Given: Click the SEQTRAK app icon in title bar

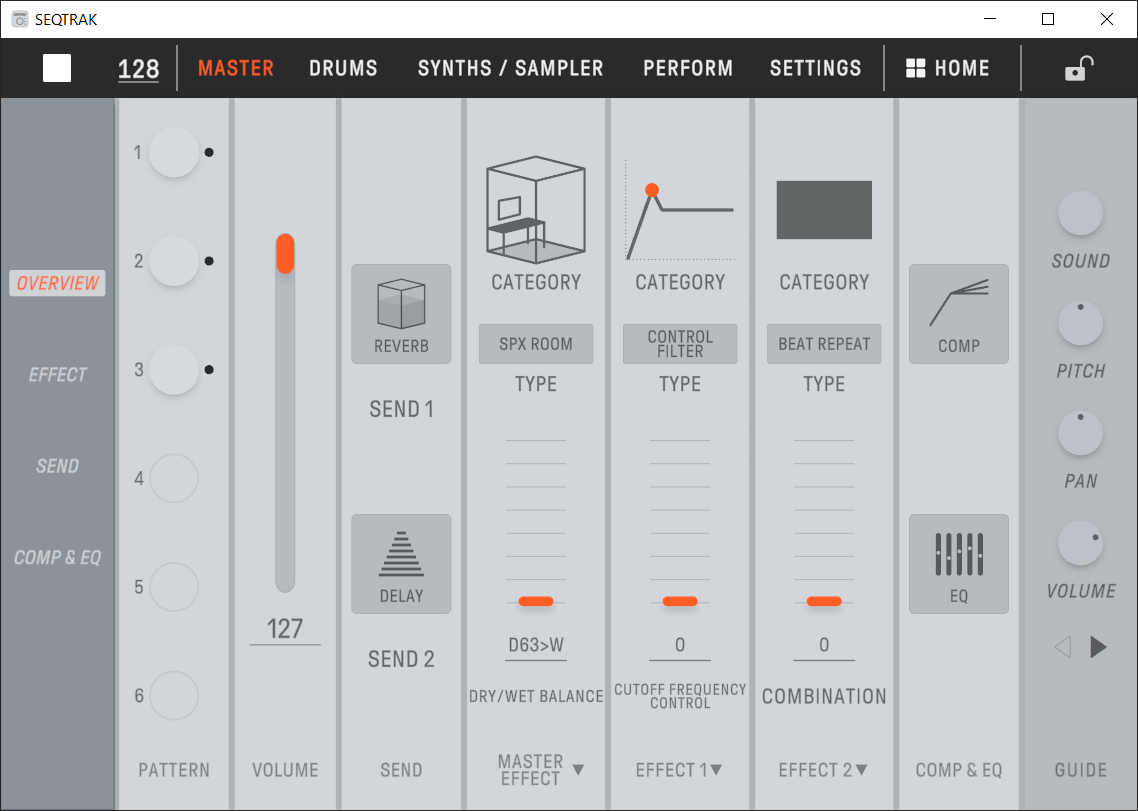Looking at the screenshot, I should pyautogui.click(x=20, y=20).
